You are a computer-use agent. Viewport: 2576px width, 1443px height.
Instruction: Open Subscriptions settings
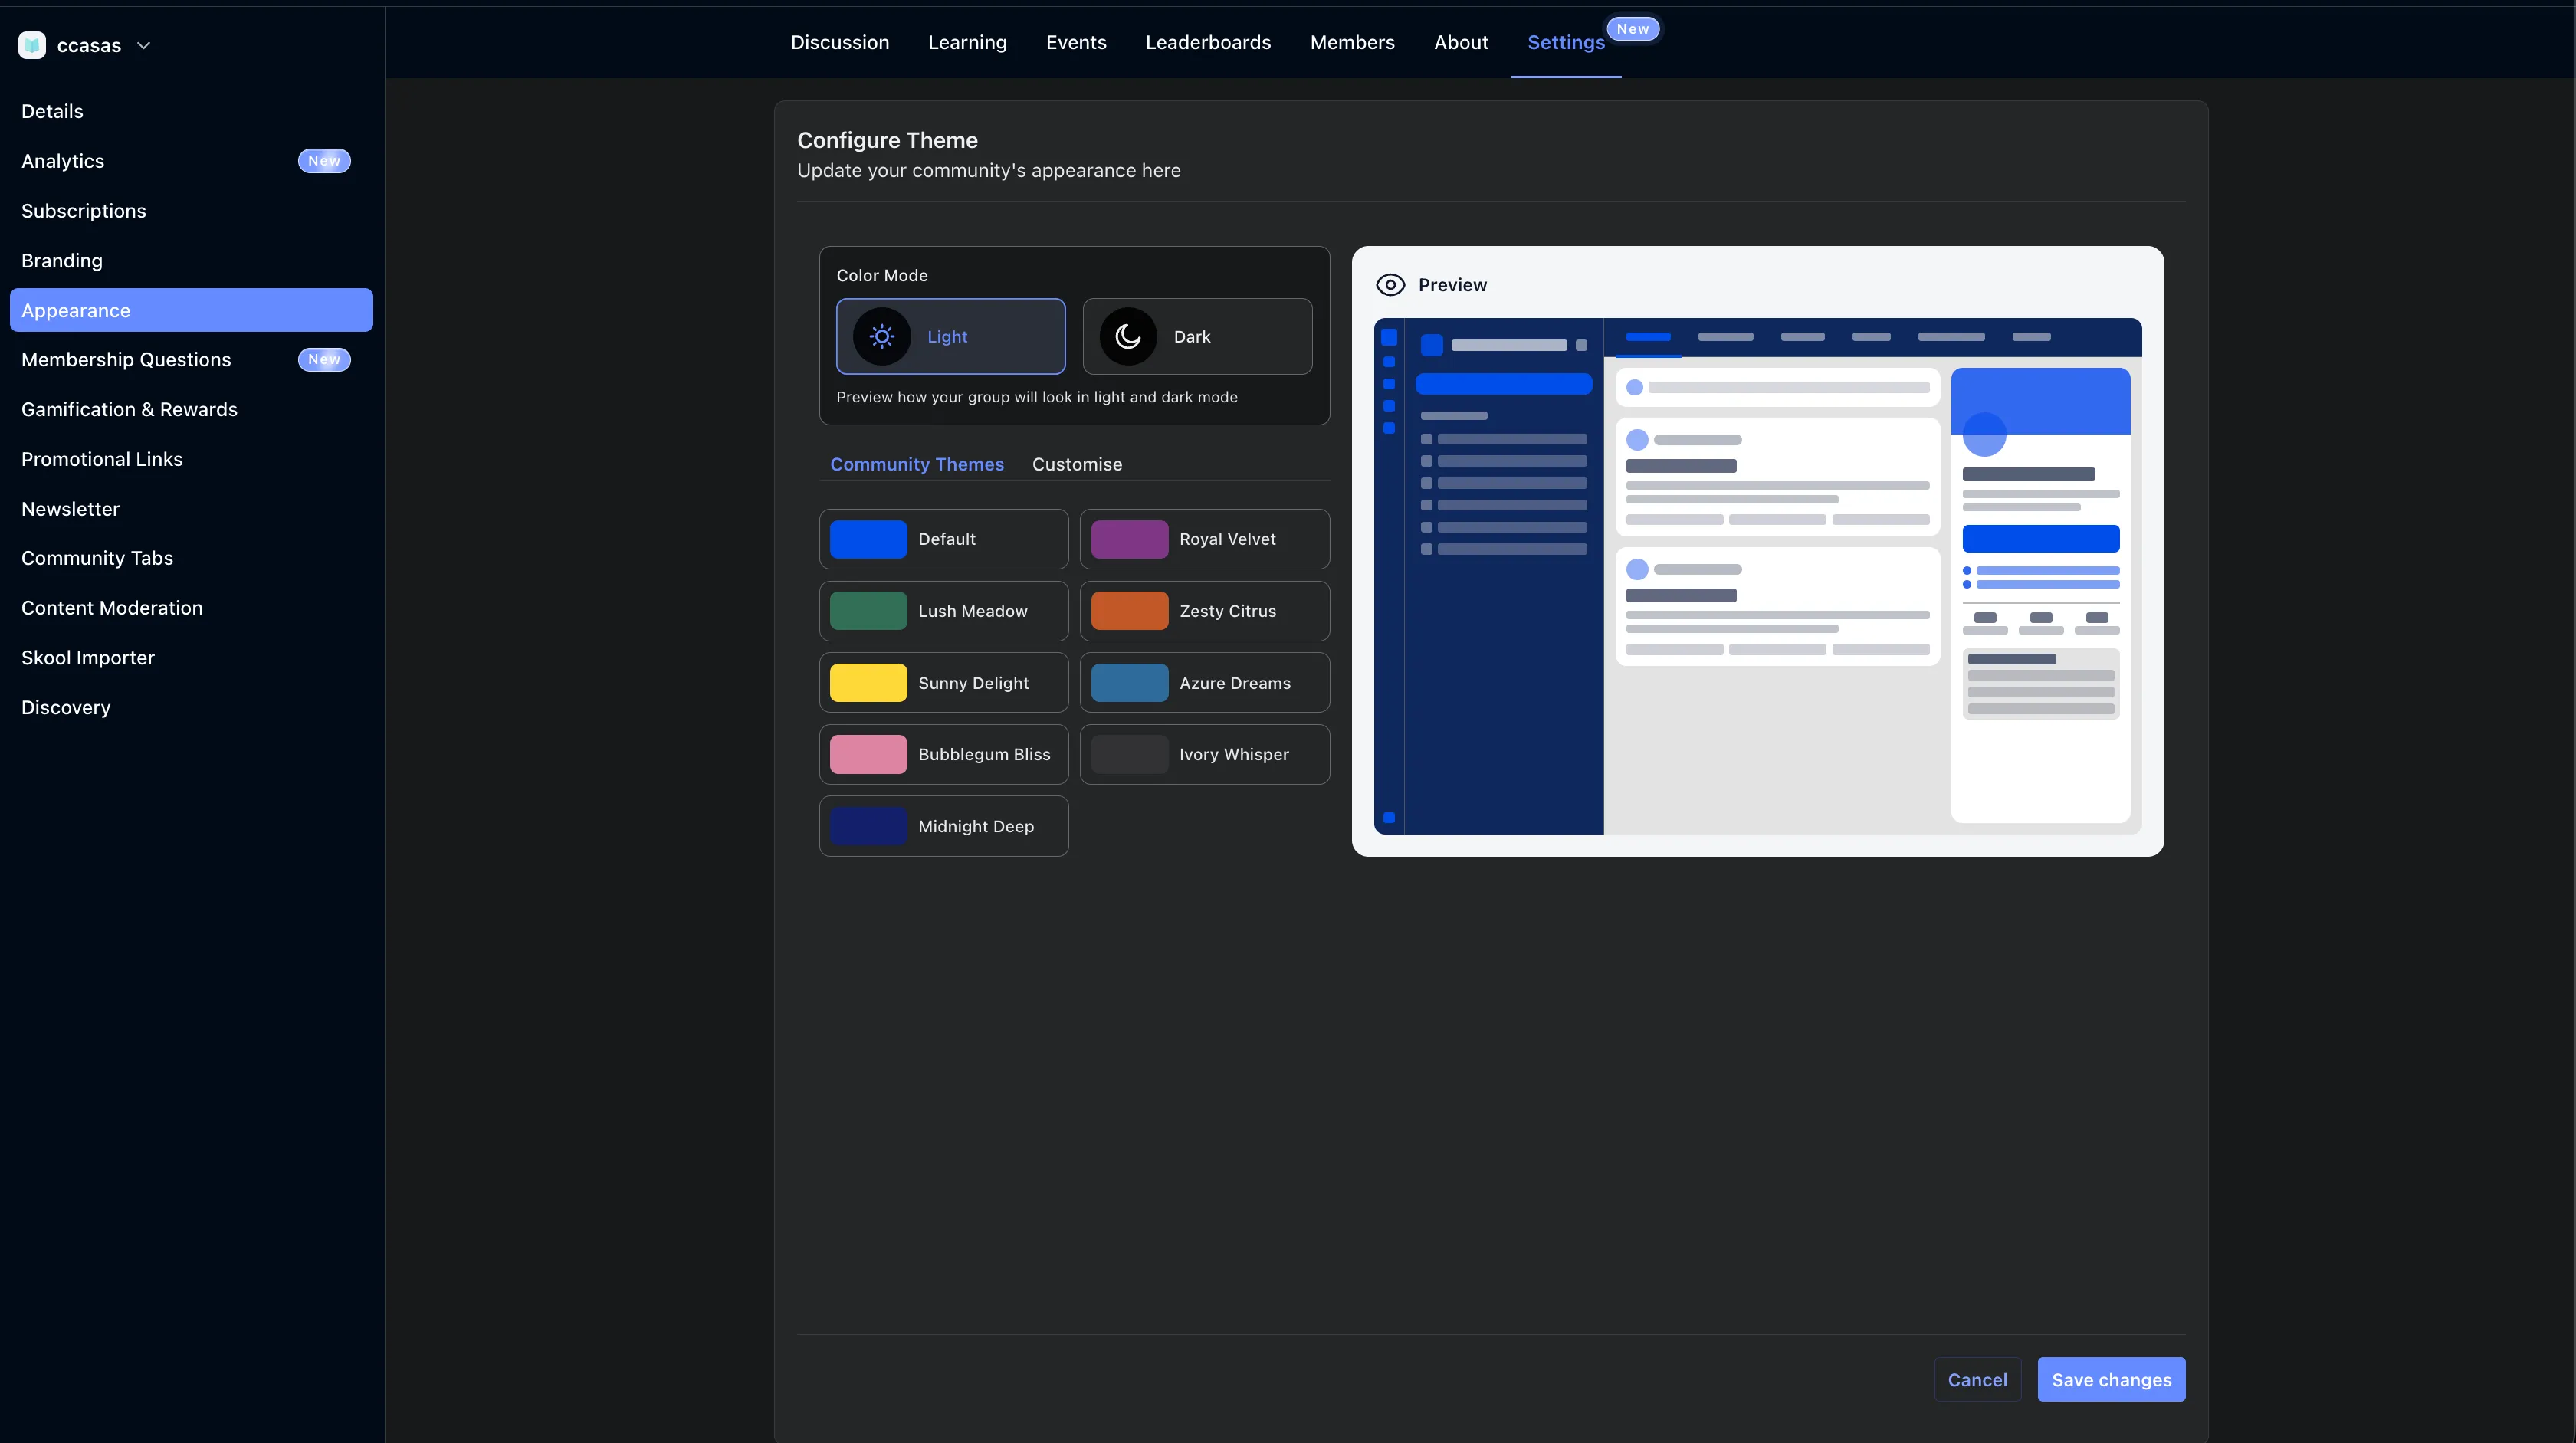pyautogui.click(x=191, y=211)
